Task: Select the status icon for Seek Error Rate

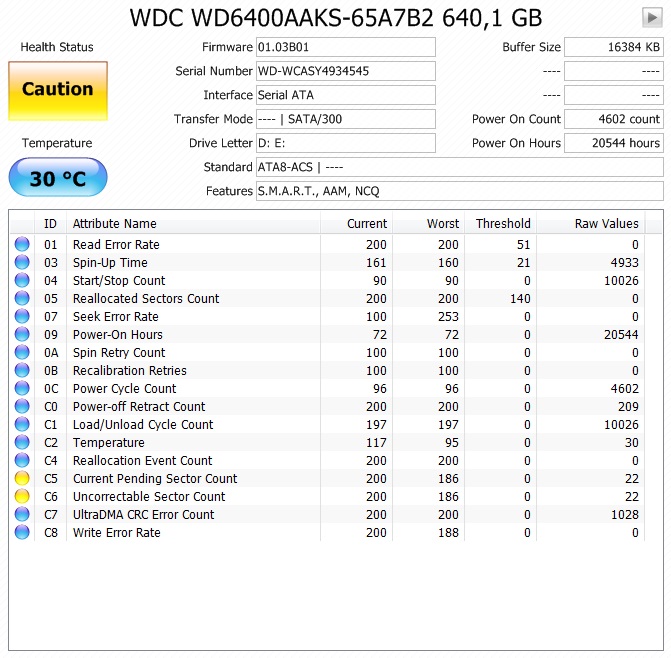Action: [22, 316]
